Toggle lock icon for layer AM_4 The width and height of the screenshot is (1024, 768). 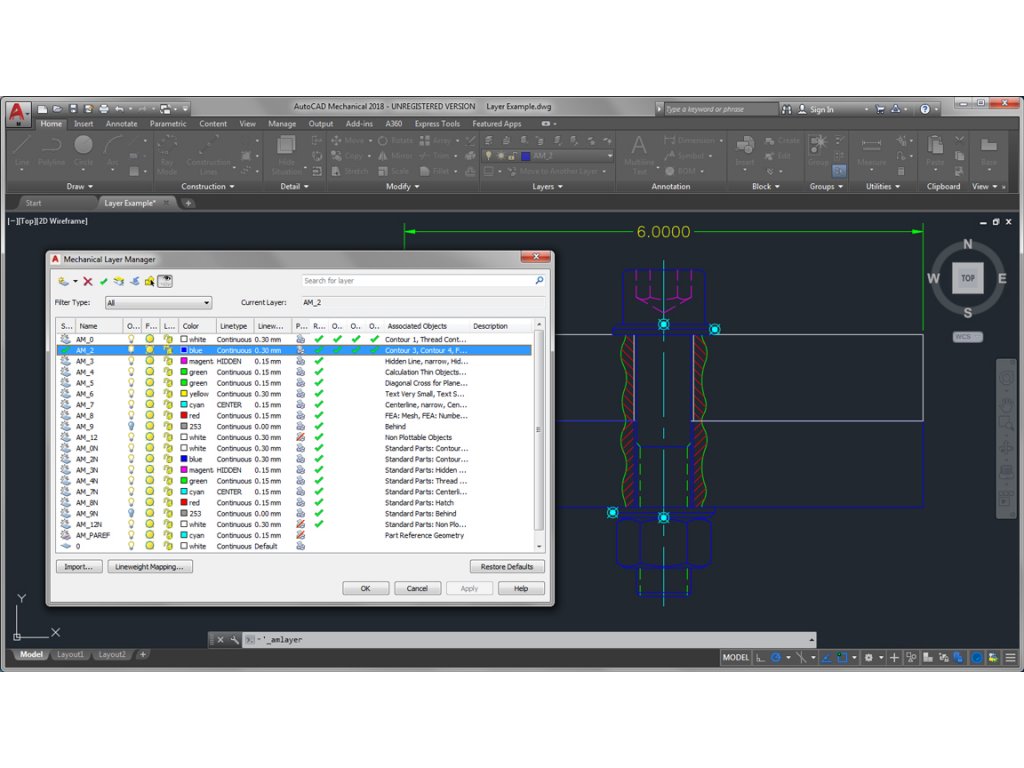click(168, 372)
